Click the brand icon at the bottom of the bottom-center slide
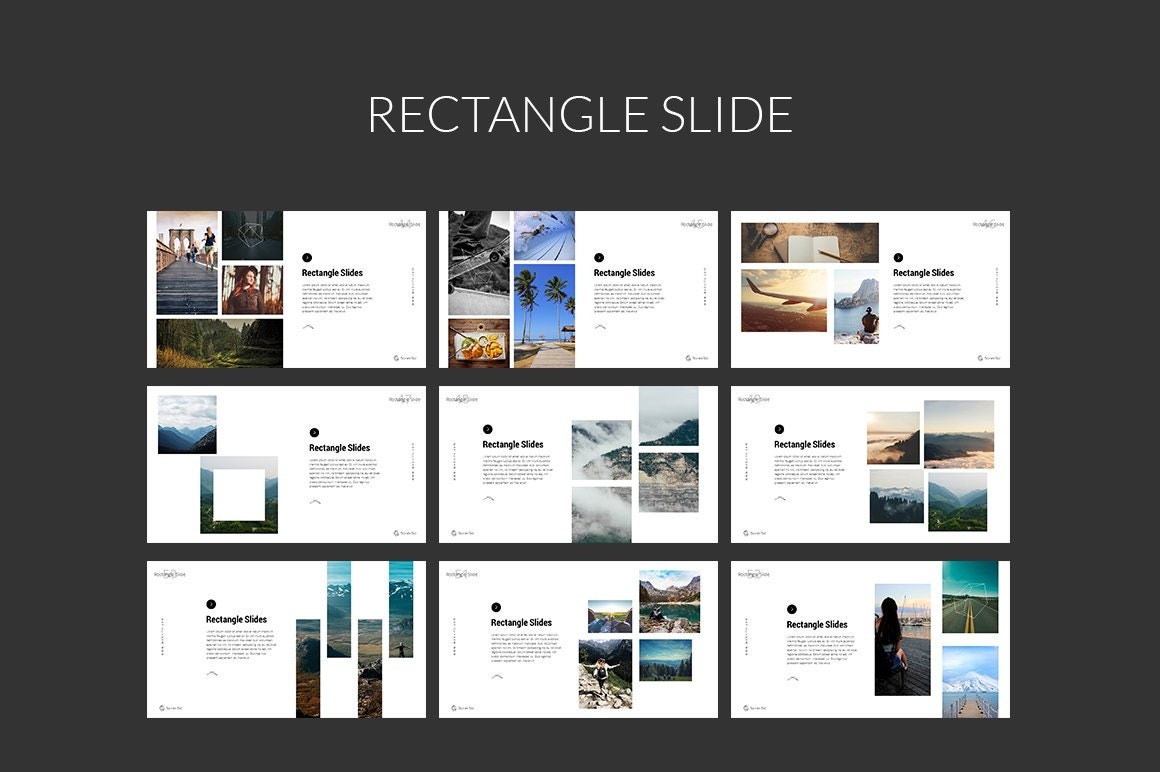This screenshot has height=772, width=1160. tap(453, 707)
